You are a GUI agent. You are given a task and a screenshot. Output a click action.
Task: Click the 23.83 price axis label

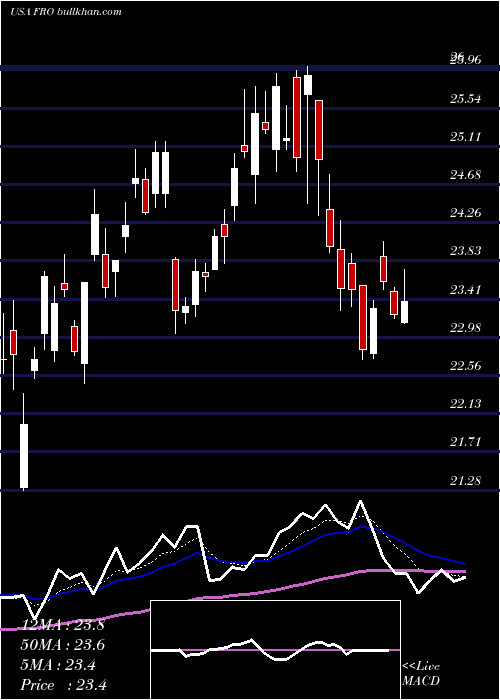466,251
